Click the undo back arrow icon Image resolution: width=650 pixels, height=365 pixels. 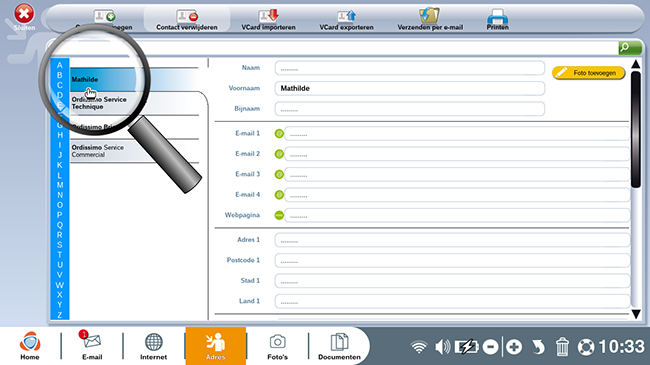[x=538, y=347]
